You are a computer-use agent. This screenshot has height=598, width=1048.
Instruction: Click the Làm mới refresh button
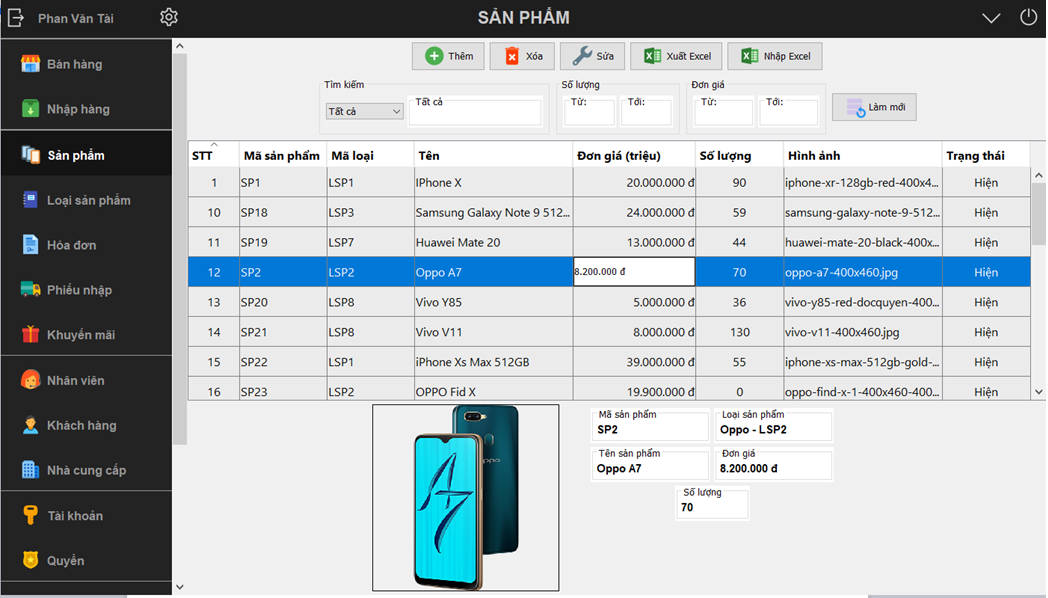(x=874, y=107)
